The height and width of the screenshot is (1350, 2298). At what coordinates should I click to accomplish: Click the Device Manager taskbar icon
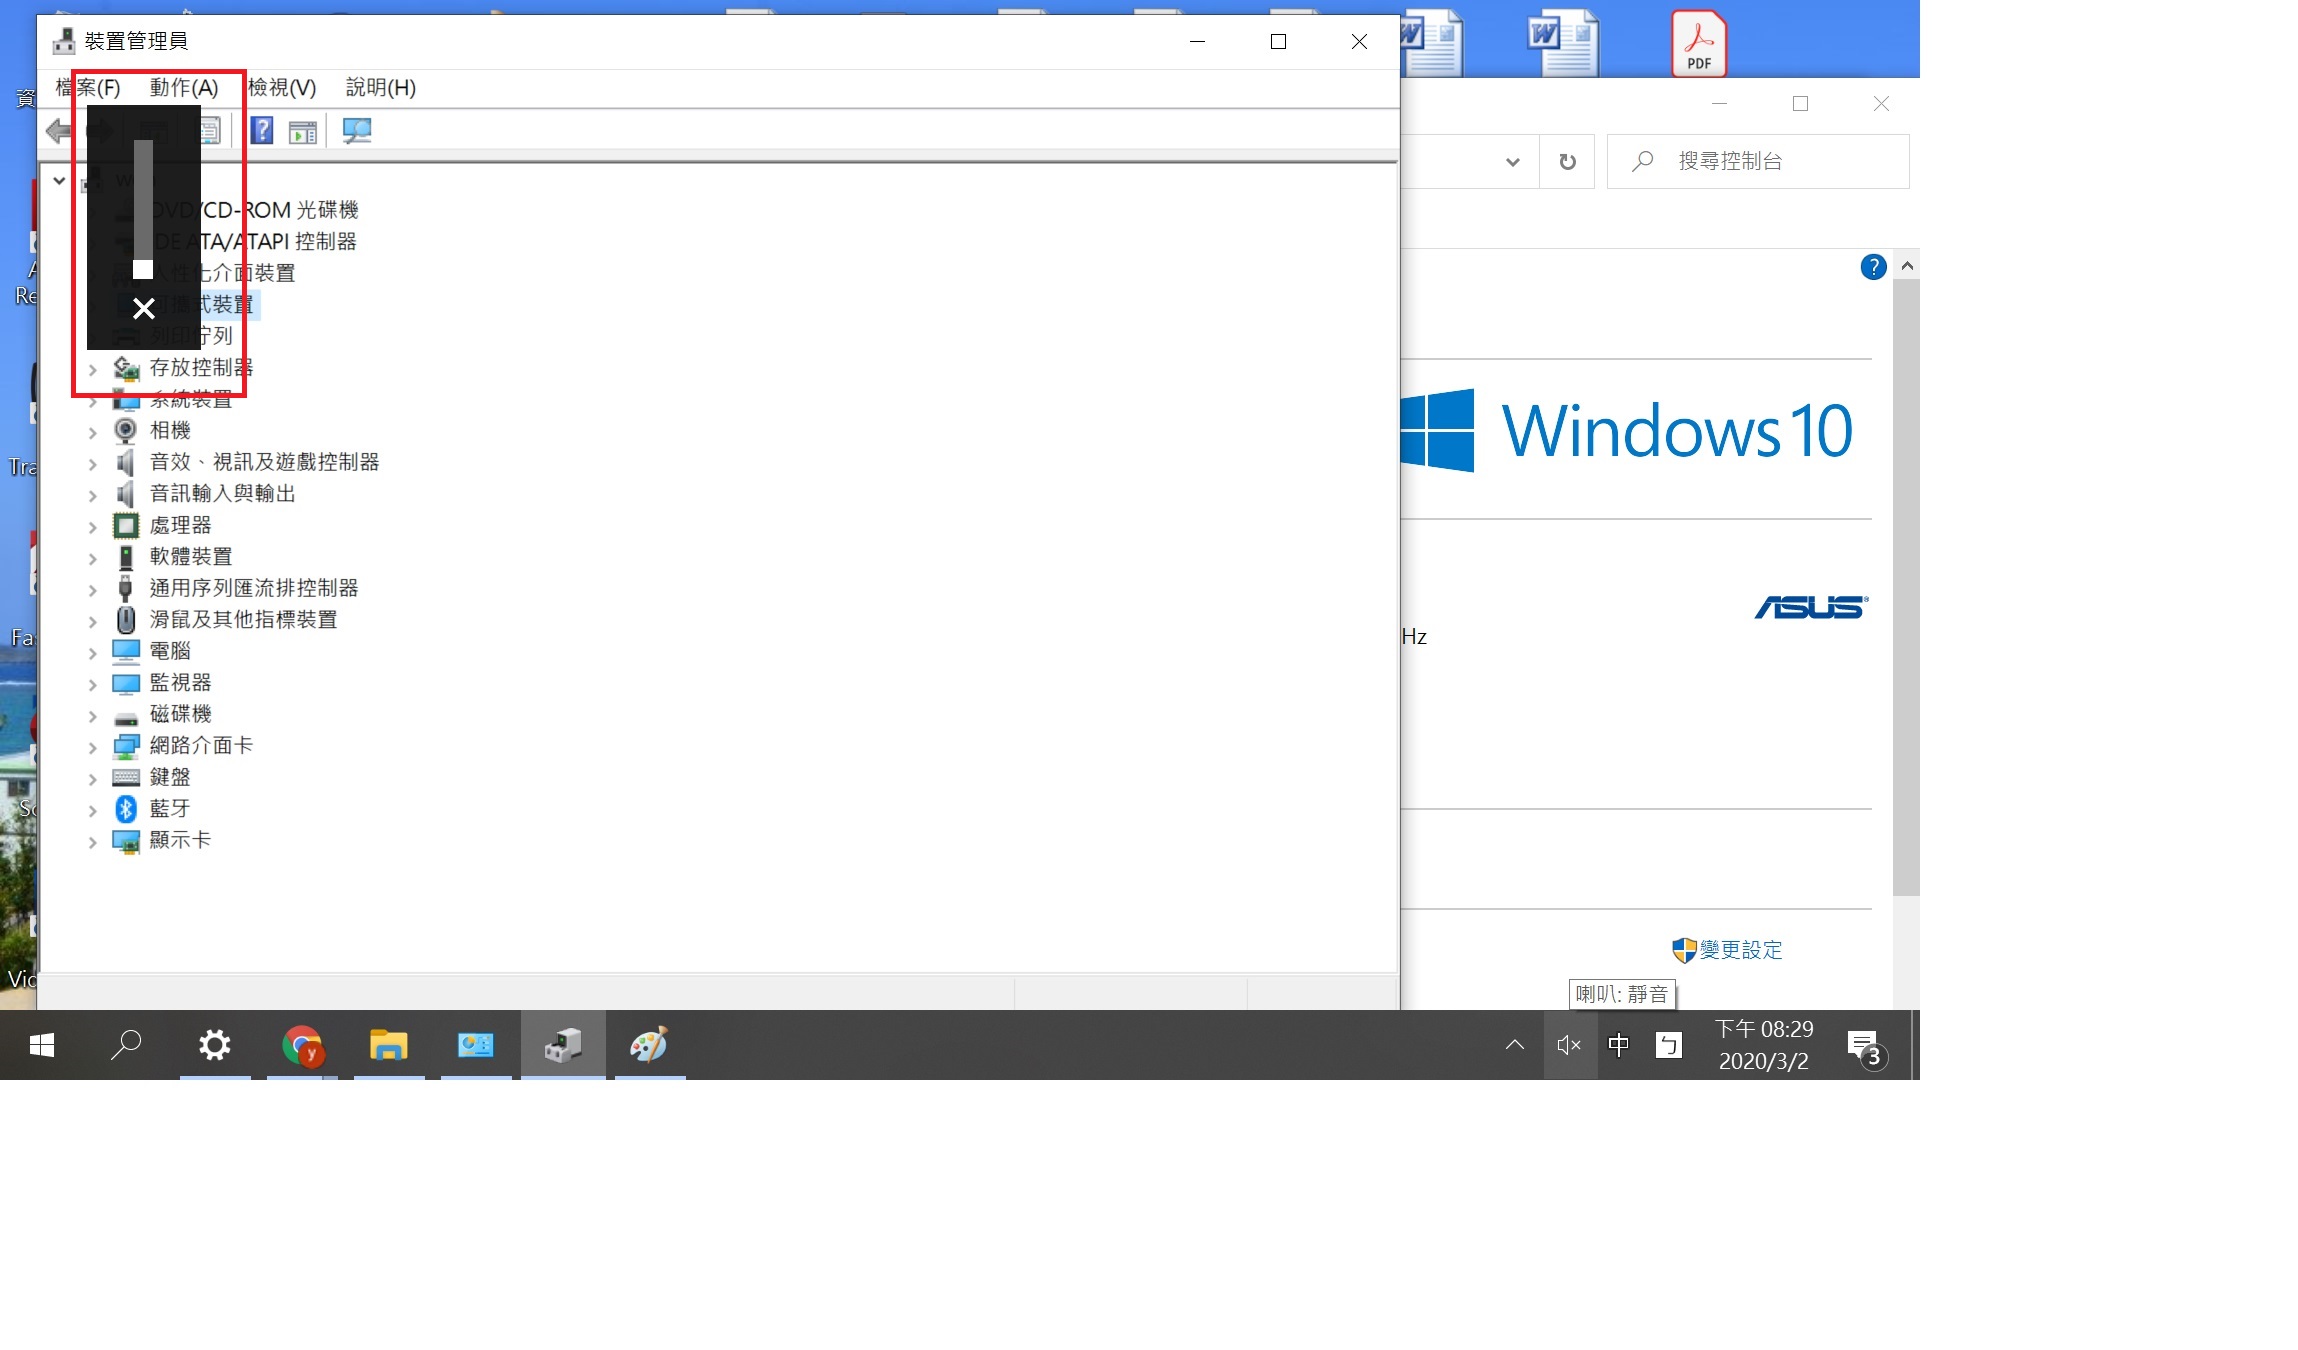[563, 1046]
